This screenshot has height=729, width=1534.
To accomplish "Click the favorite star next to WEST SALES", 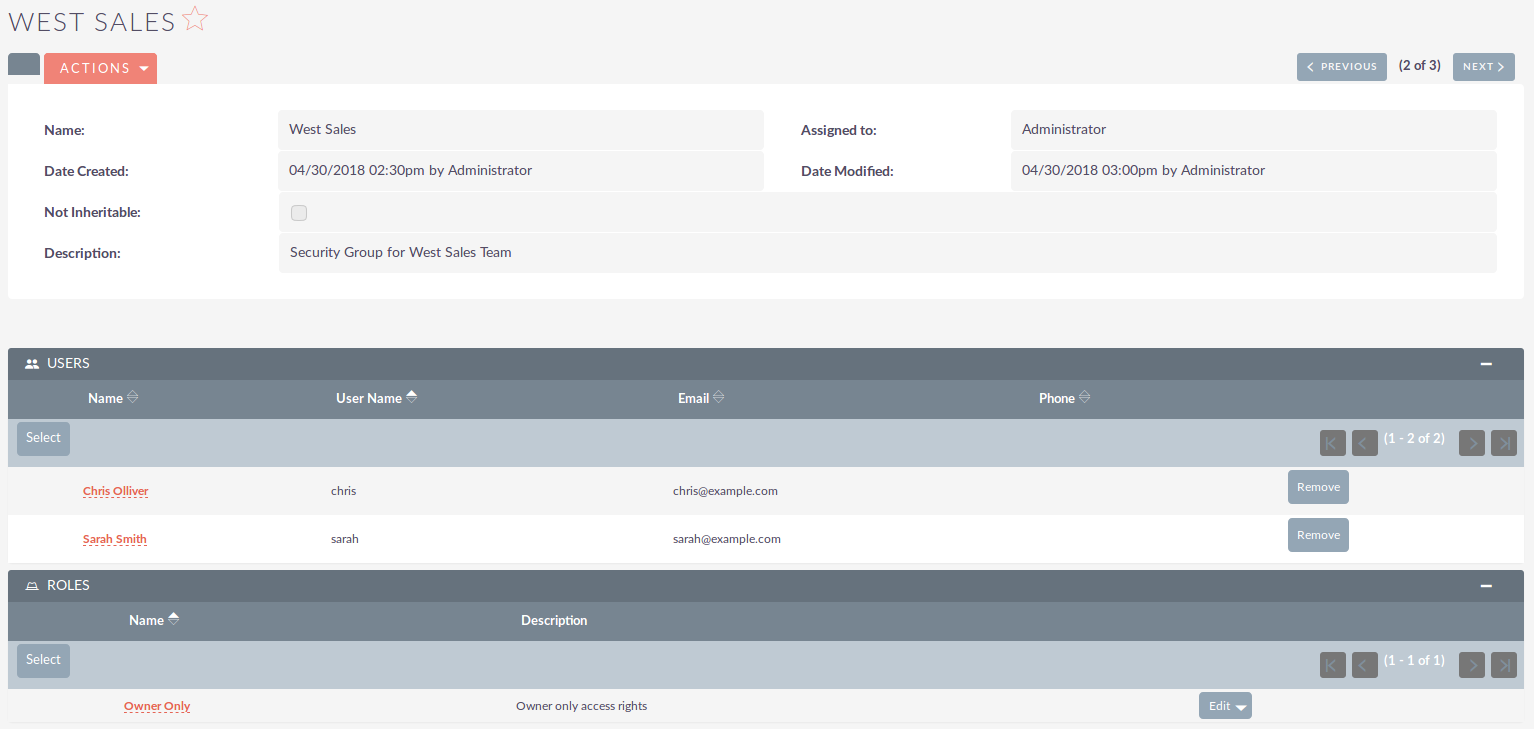I will click(196, 17).
